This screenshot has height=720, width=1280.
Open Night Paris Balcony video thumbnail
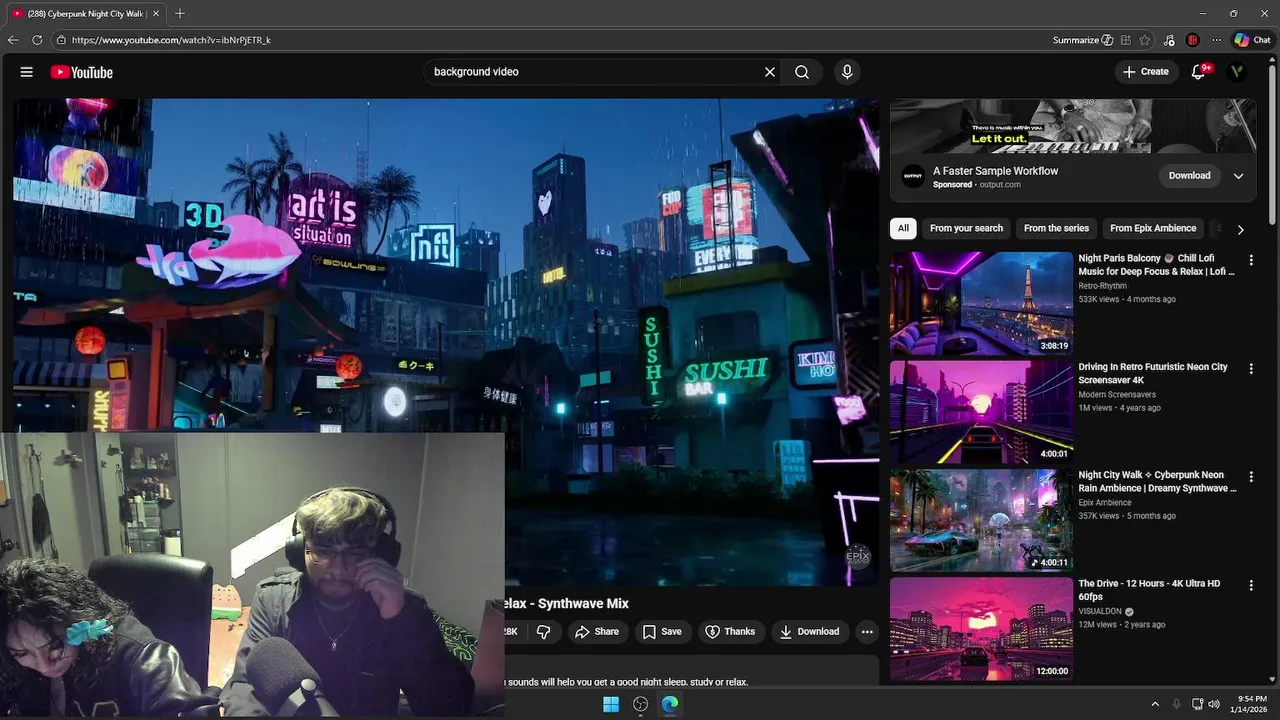(x=981, y=303)
